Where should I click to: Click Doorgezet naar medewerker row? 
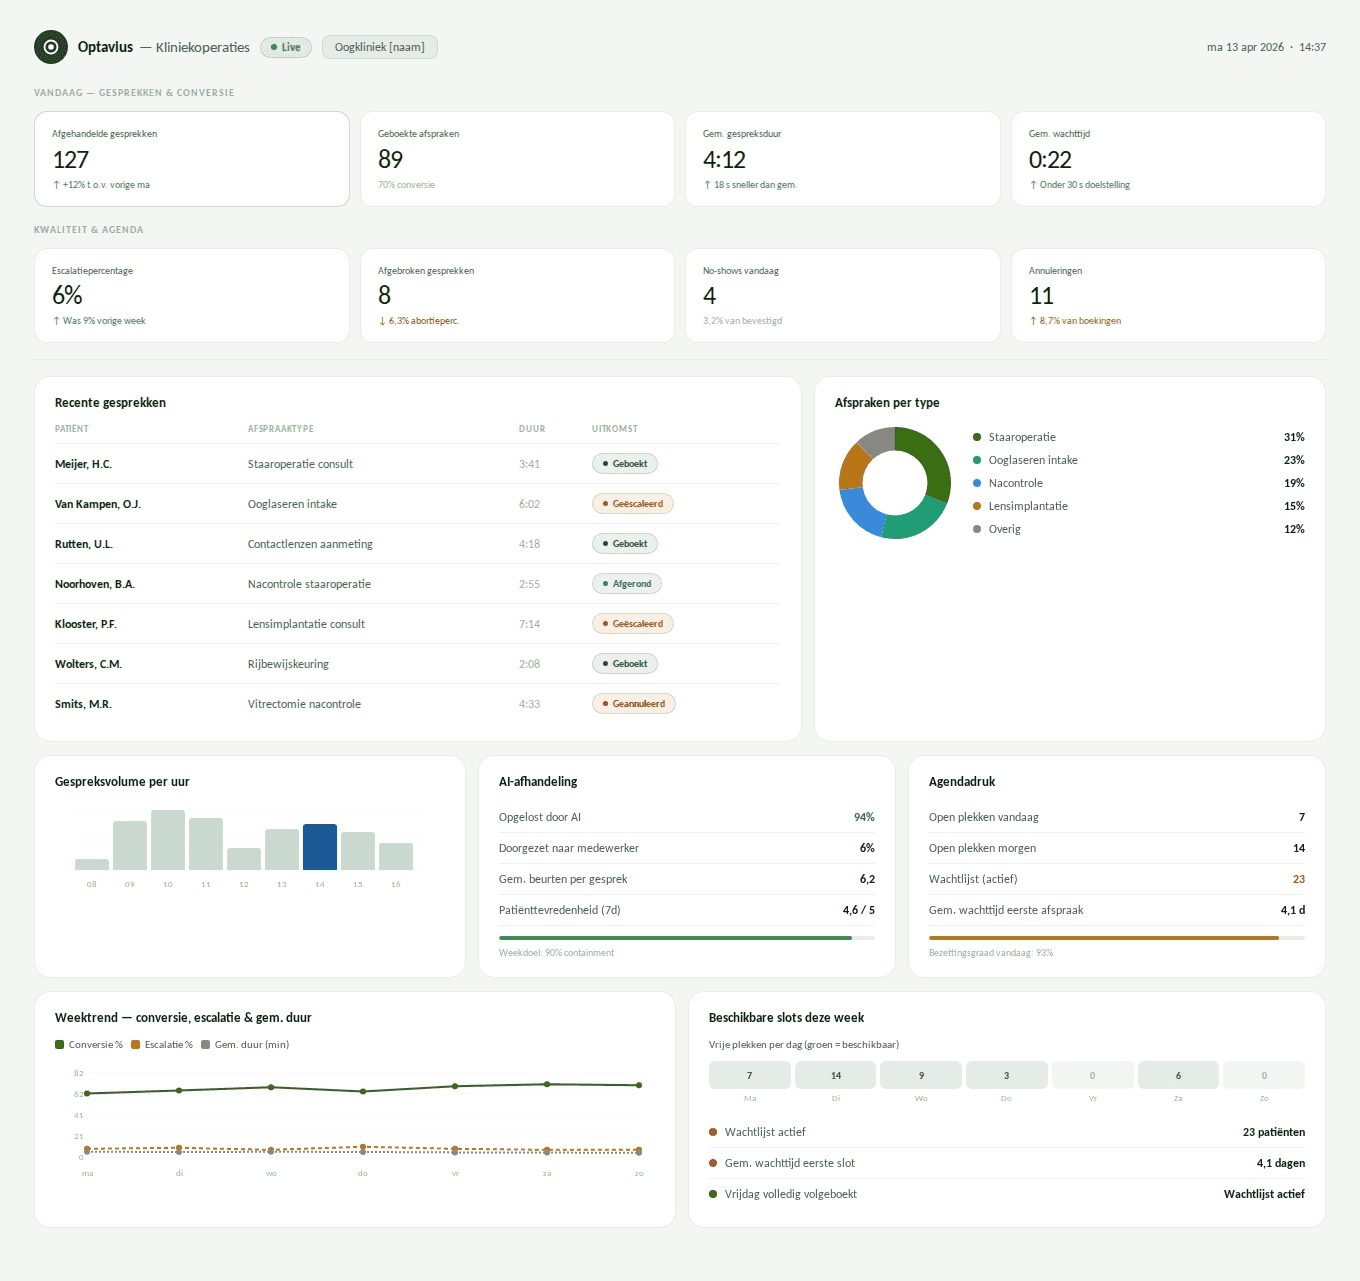[687, 848]
